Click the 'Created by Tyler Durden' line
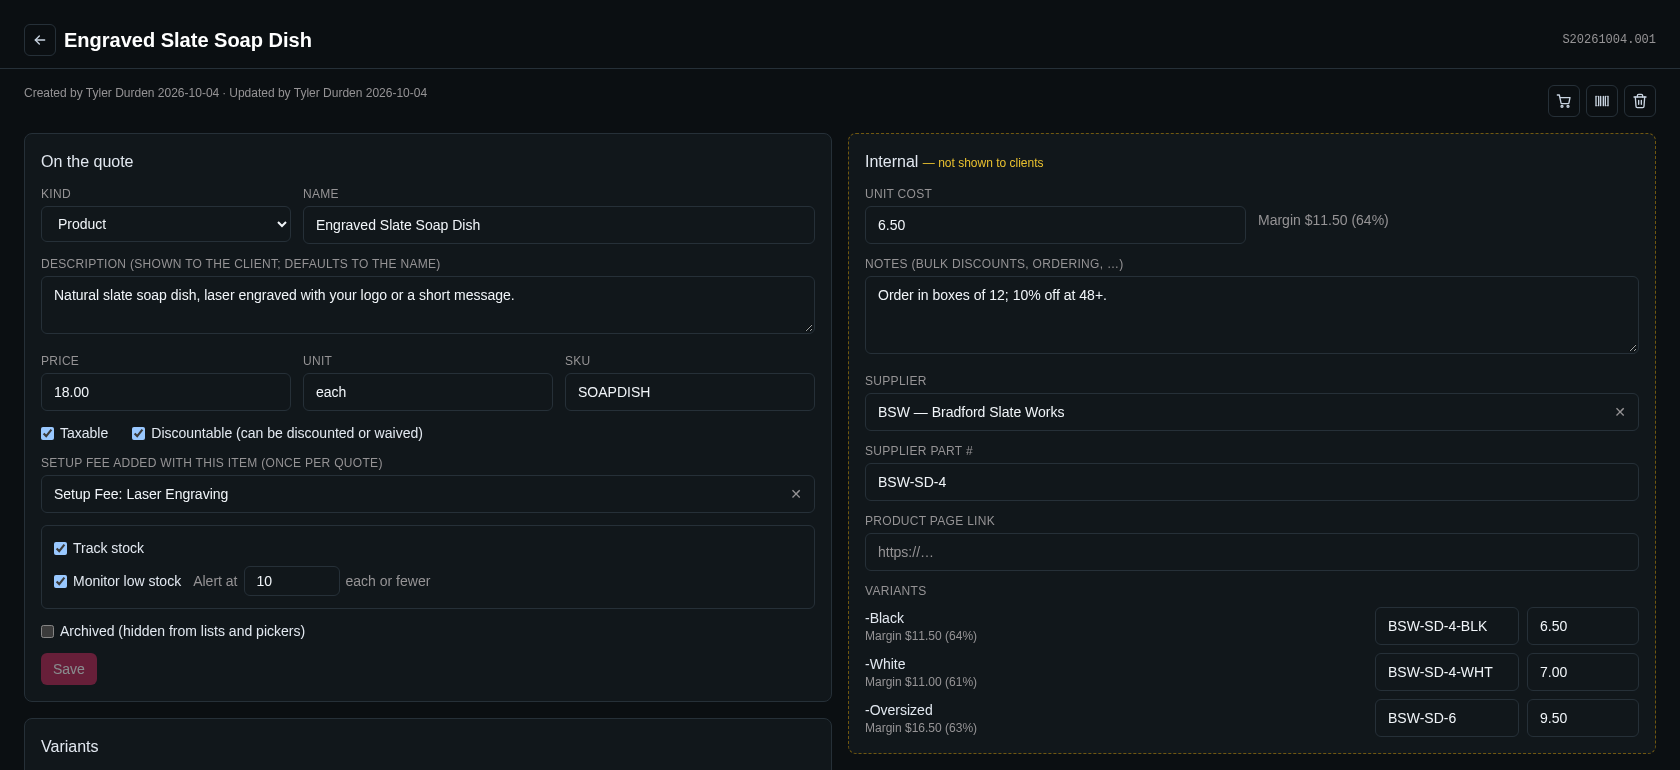Viewport: 1680px width, 770px height. [x=225, y=93]
